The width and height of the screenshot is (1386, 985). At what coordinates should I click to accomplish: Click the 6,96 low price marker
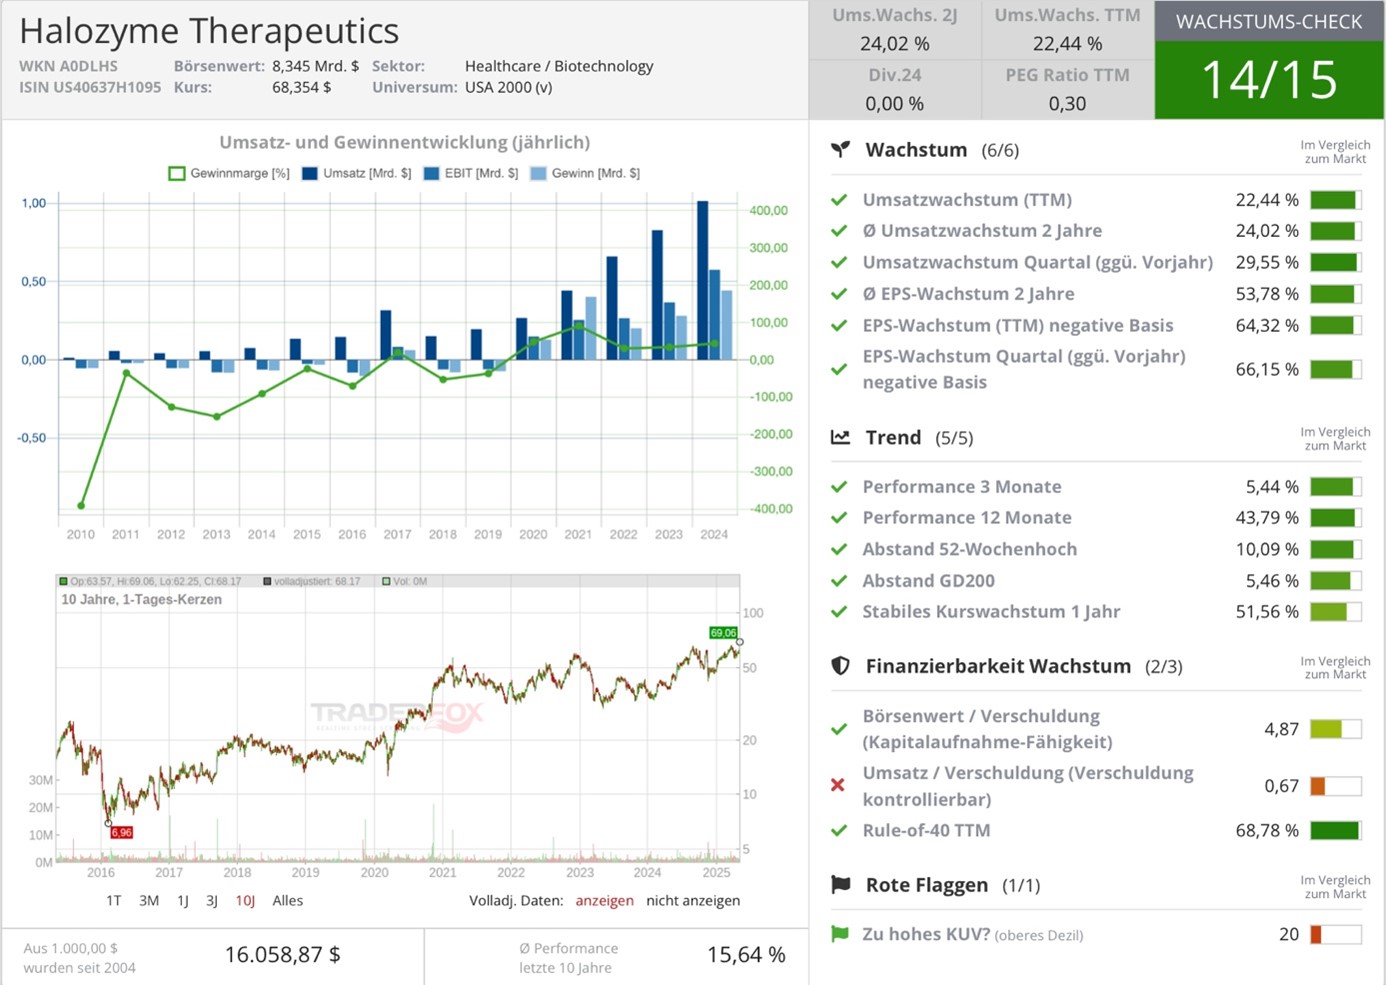tap(121, 832)
